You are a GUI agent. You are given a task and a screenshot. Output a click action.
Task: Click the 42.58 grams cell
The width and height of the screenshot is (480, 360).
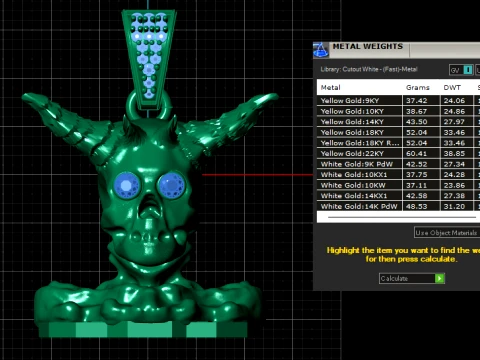(x=421, y=196)
